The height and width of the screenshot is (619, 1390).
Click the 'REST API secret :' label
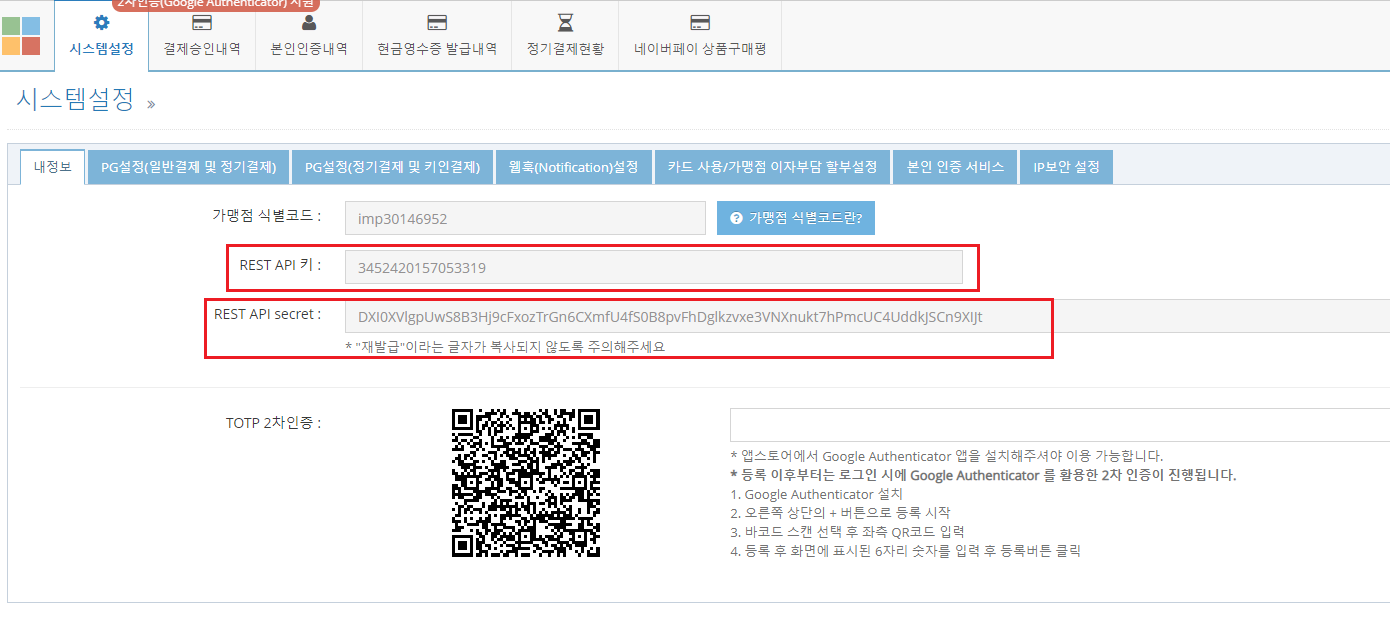(x=267, y=314)
